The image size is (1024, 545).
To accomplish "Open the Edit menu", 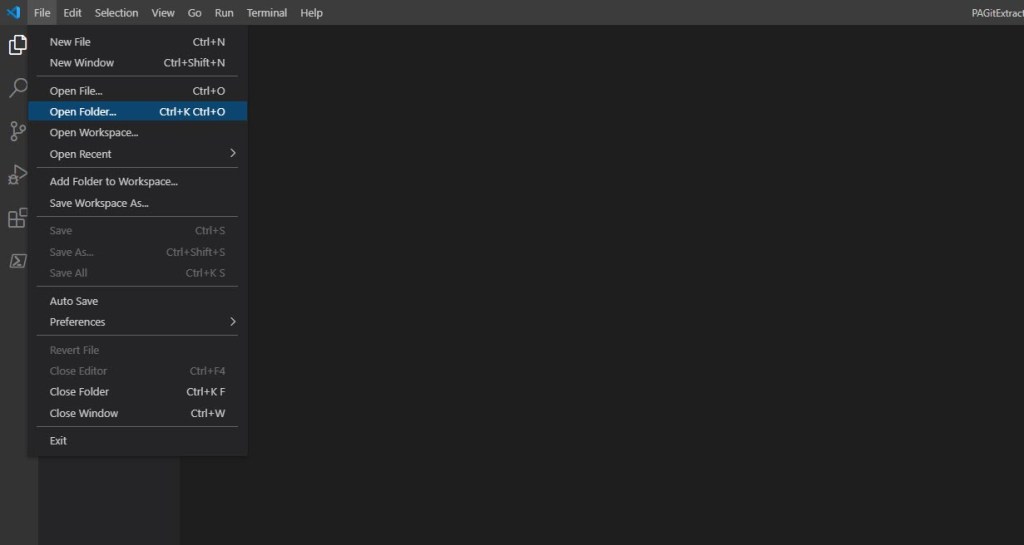I will click(x=72, y=13).
